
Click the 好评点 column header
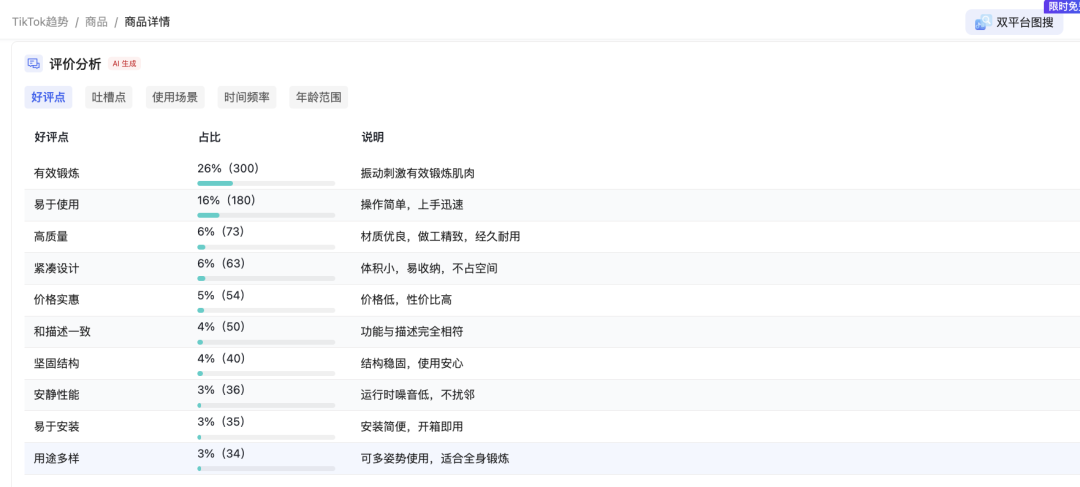tap(52, 137)
